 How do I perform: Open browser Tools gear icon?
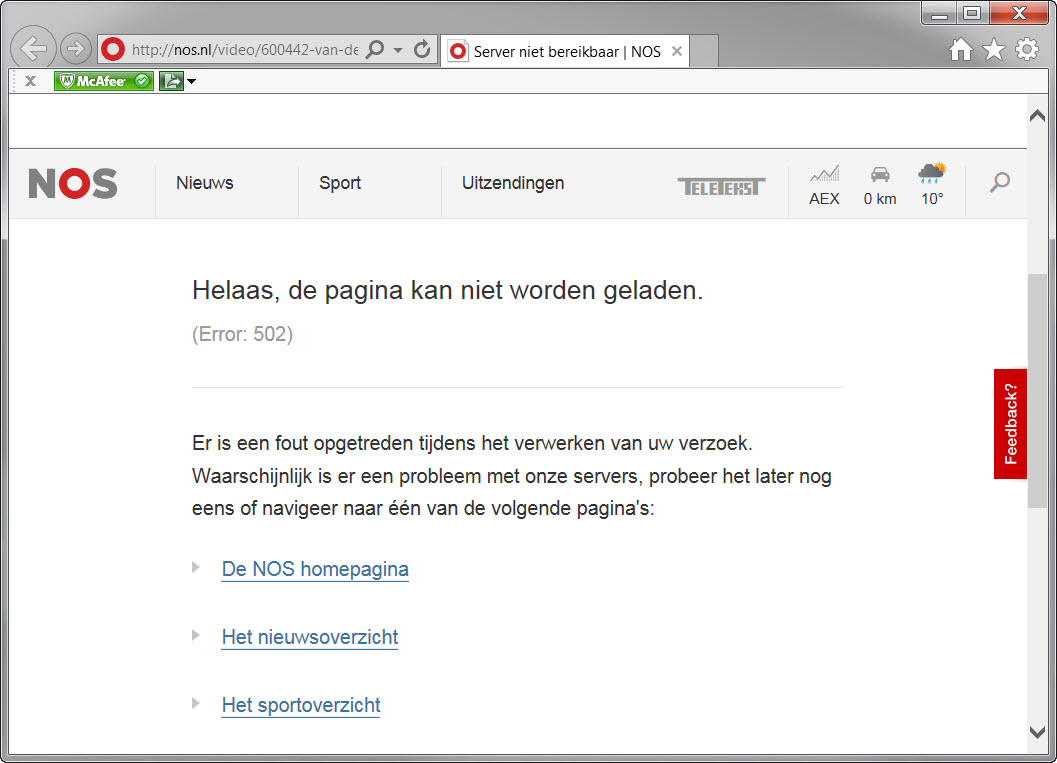(1027, 49)
